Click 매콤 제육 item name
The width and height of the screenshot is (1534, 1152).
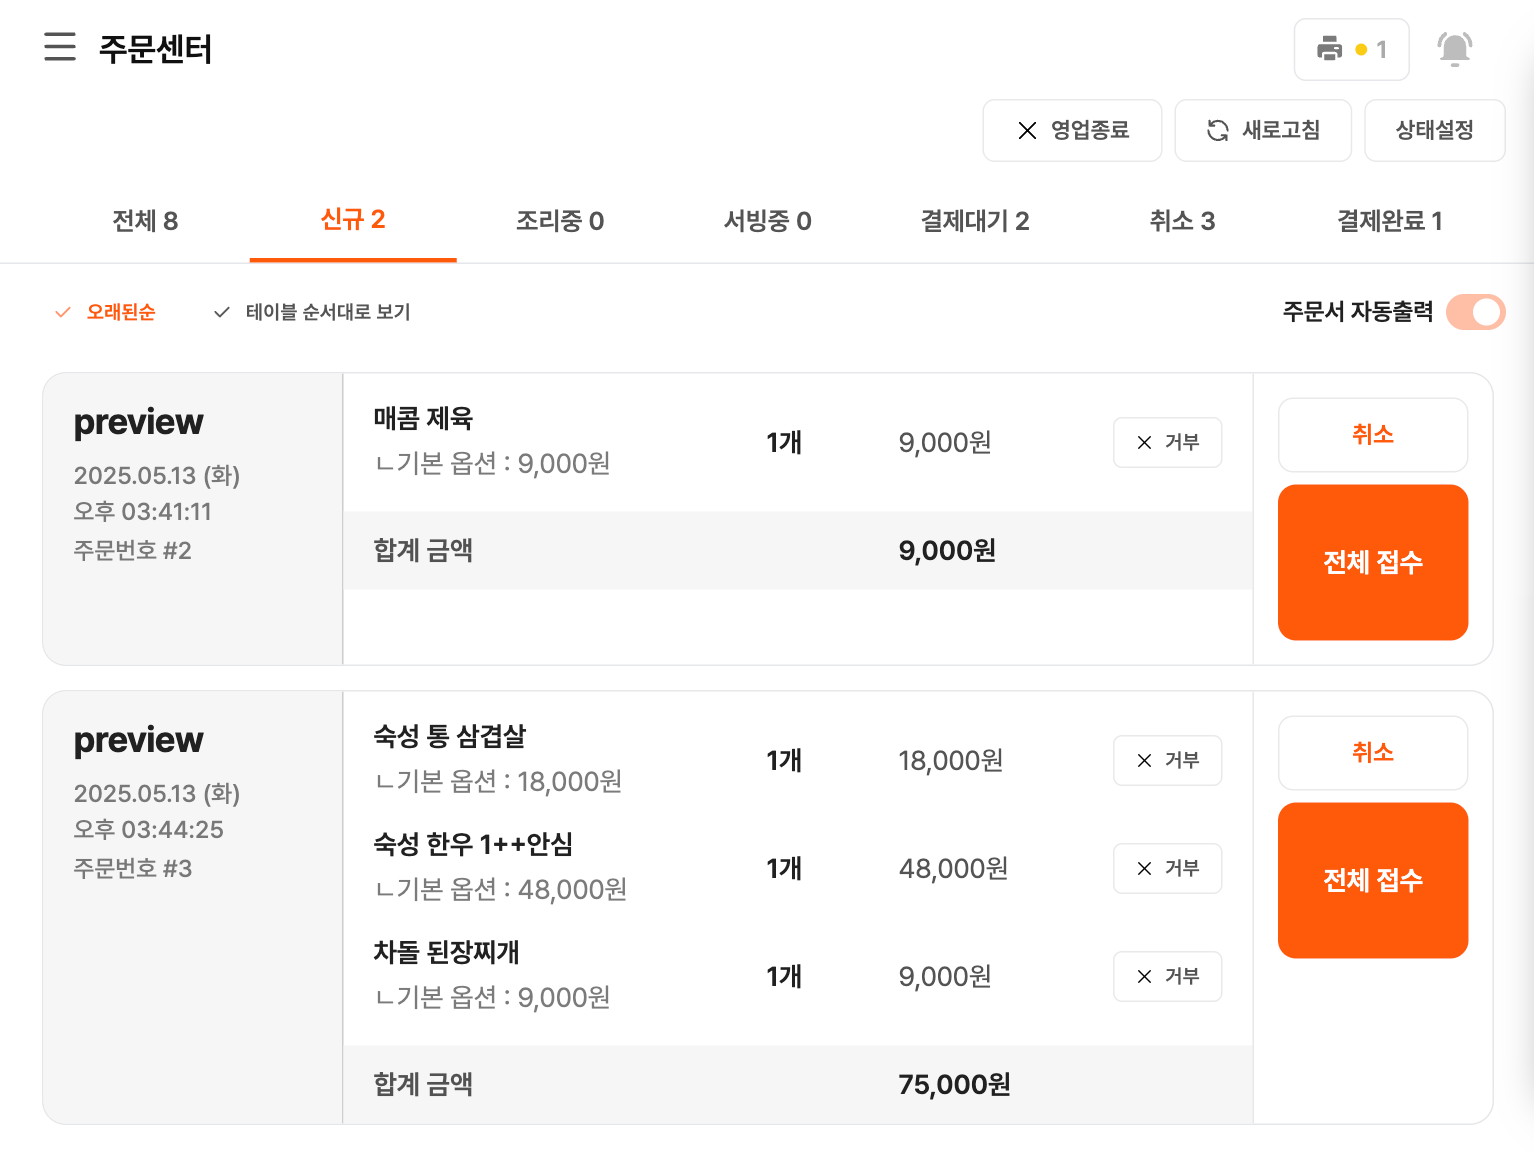click(423, 418)
